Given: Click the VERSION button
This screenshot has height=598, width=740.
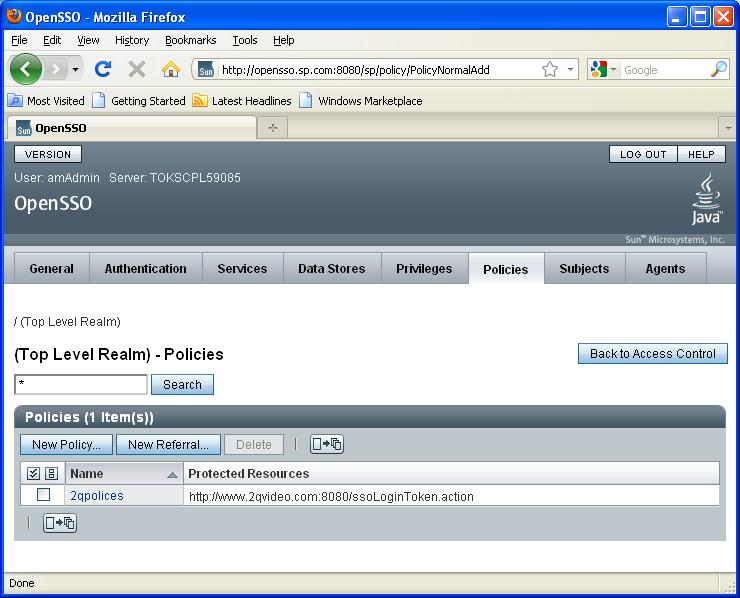Looking at the screenshot, I should coord(48,154).
